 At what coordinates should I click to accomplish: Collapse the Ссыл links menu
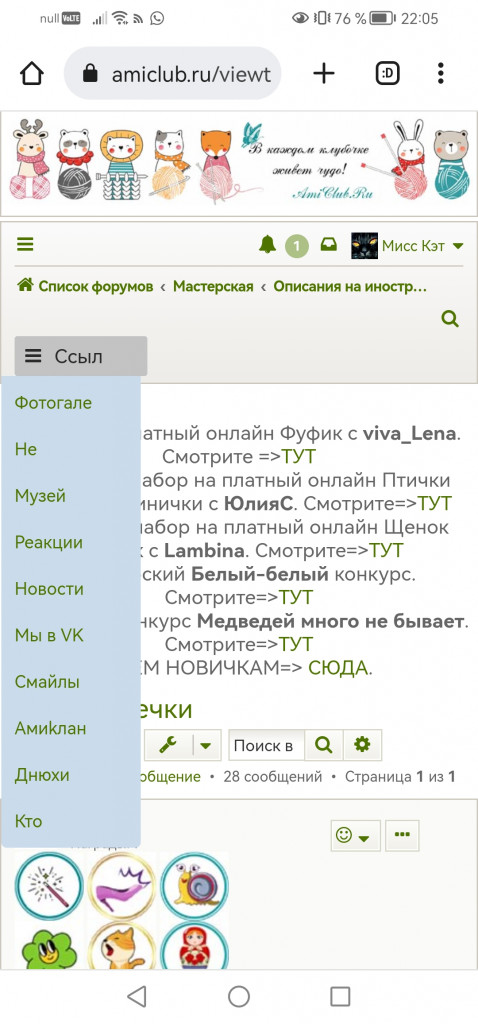coord(81,356)
